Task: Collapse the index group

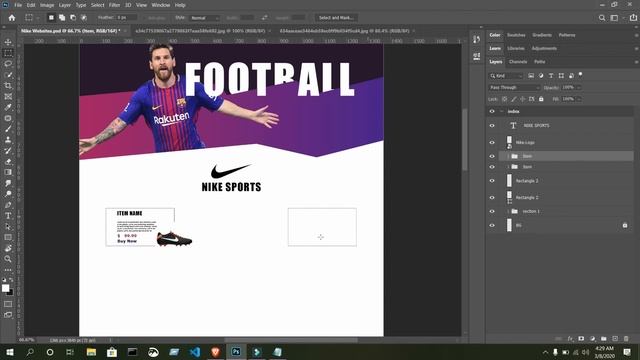Action: (x=502, y=111)
